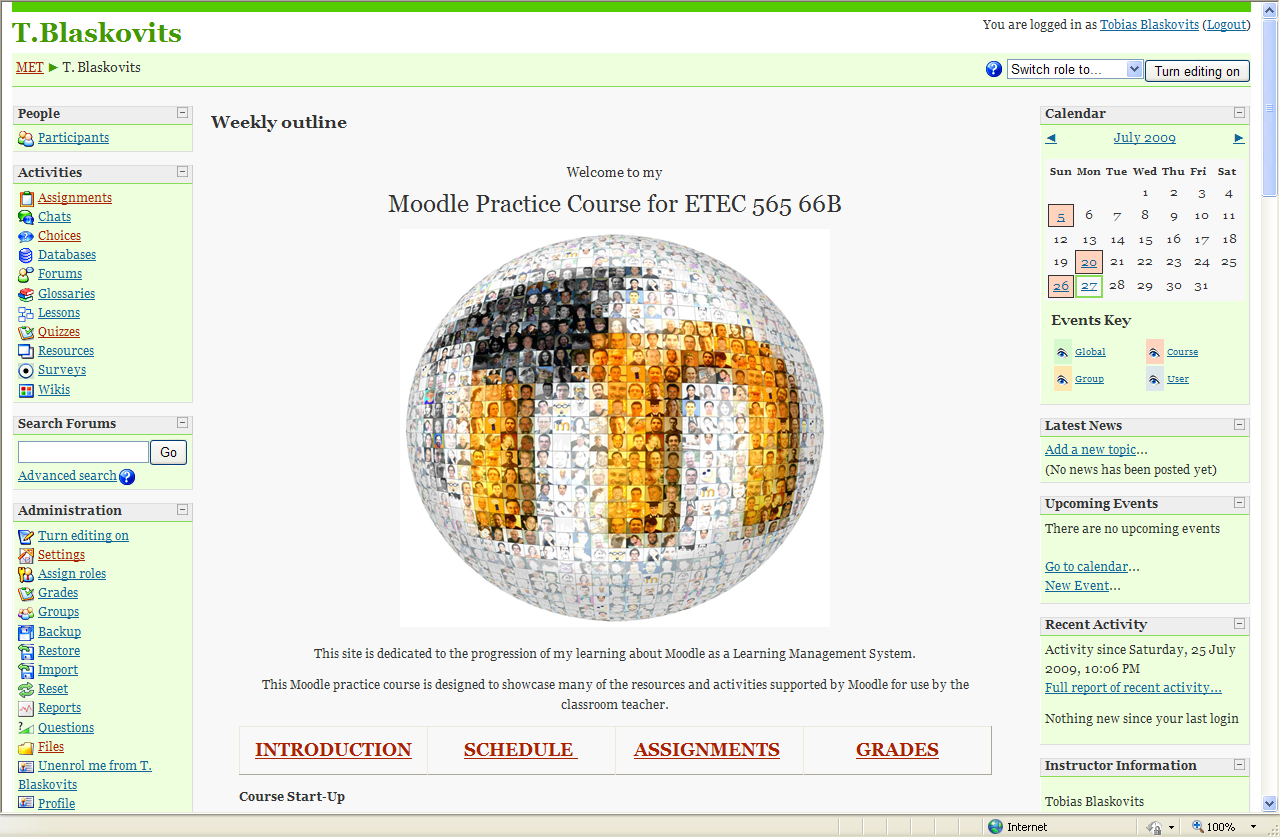Click the Logout link
Viewport: 1280px width, 837px height.
coord(1226,25)
